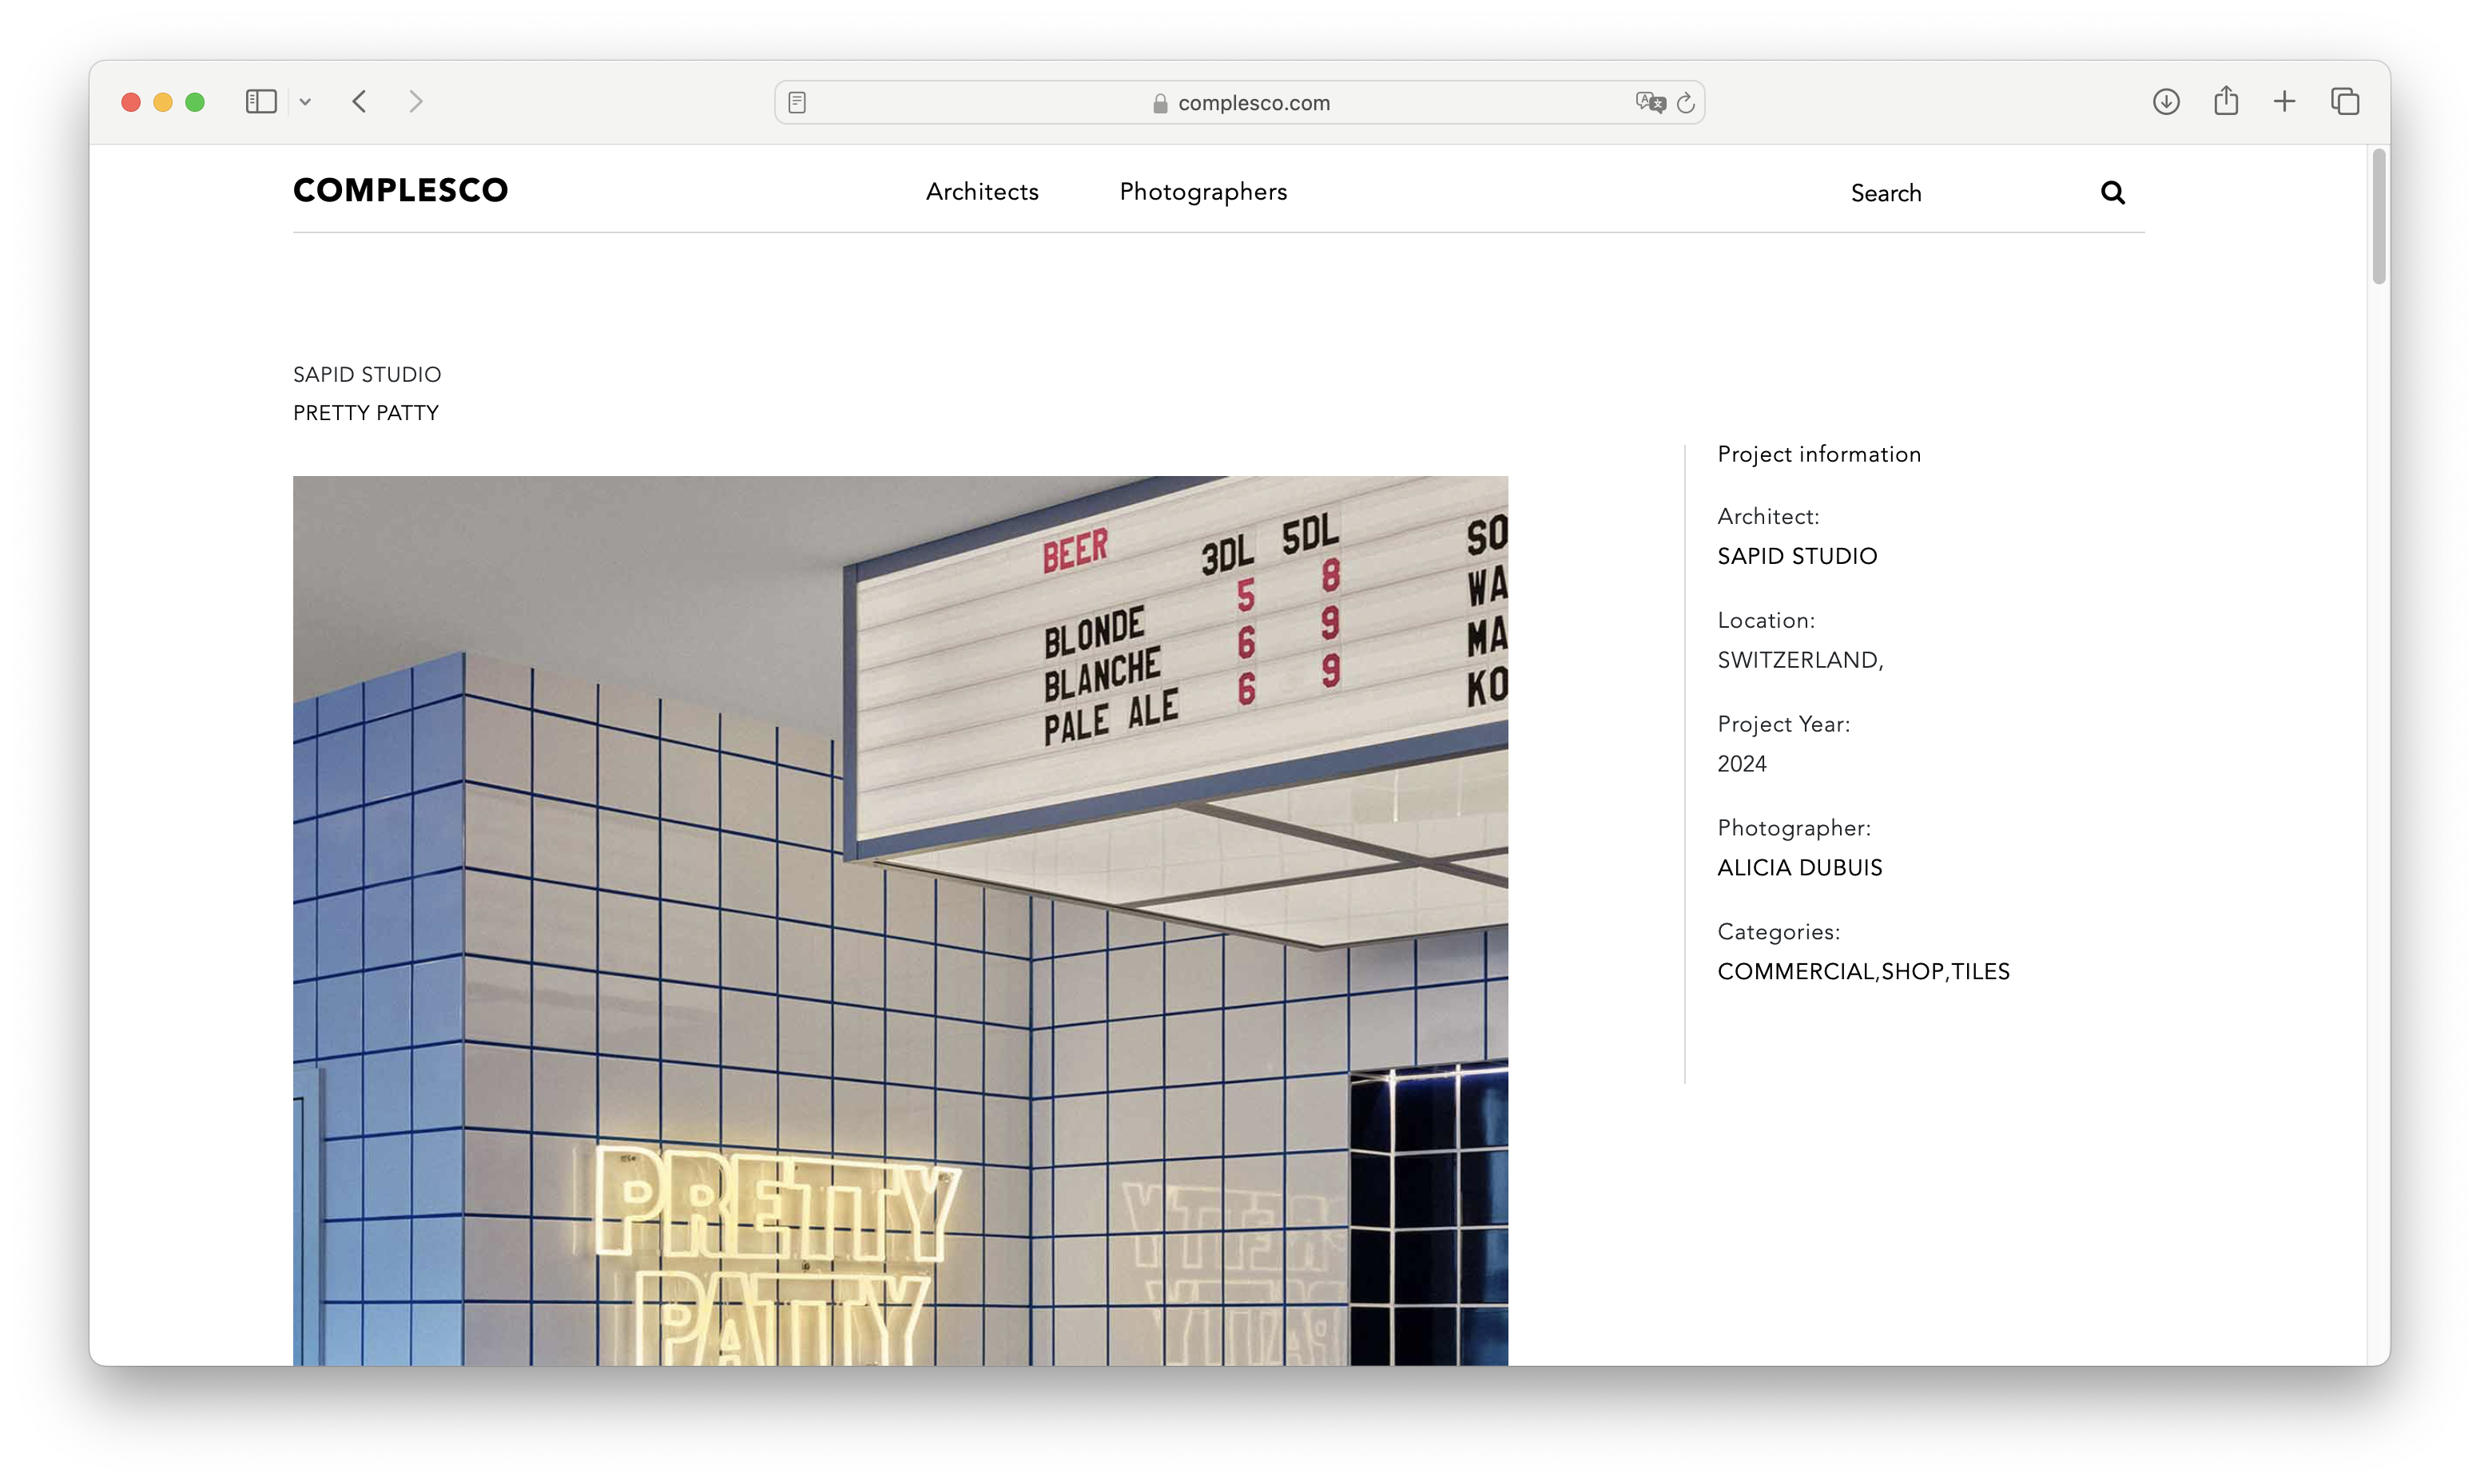Image resolution: width=2480 pixels, height=1484 pixels.
Task: Open a new tab with plus icon
Action: (2285, 101)
